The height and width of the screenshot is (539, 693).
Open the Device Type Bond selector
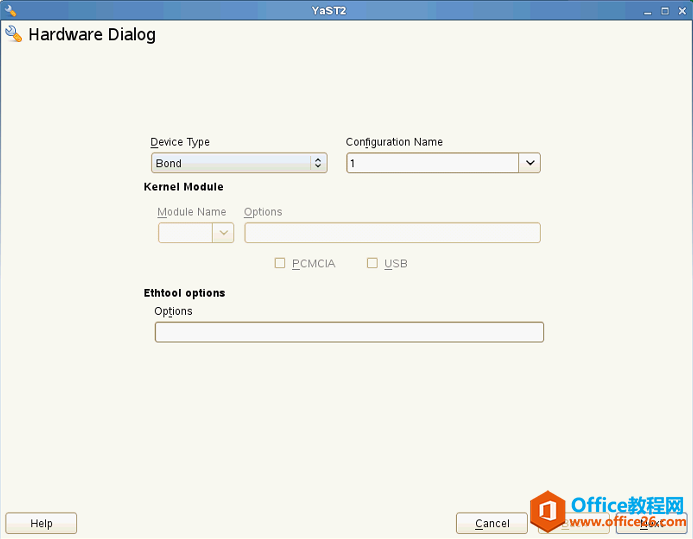(x=239, y=163)
